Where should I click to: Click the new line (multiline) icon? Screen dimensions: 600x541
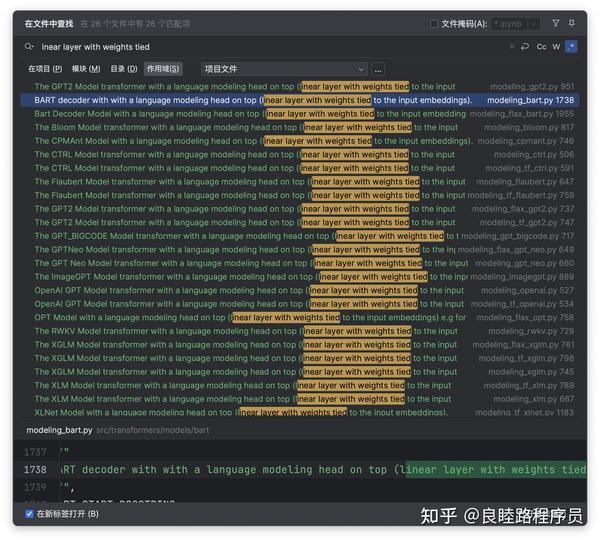click(x=525, y=47)
